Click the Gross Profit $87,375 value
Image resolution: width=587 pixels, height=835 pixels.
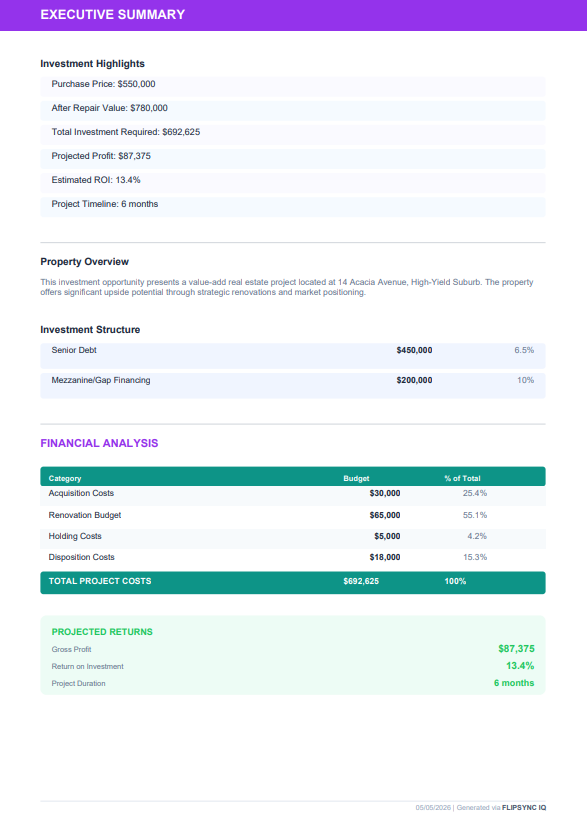click(516, 649)
